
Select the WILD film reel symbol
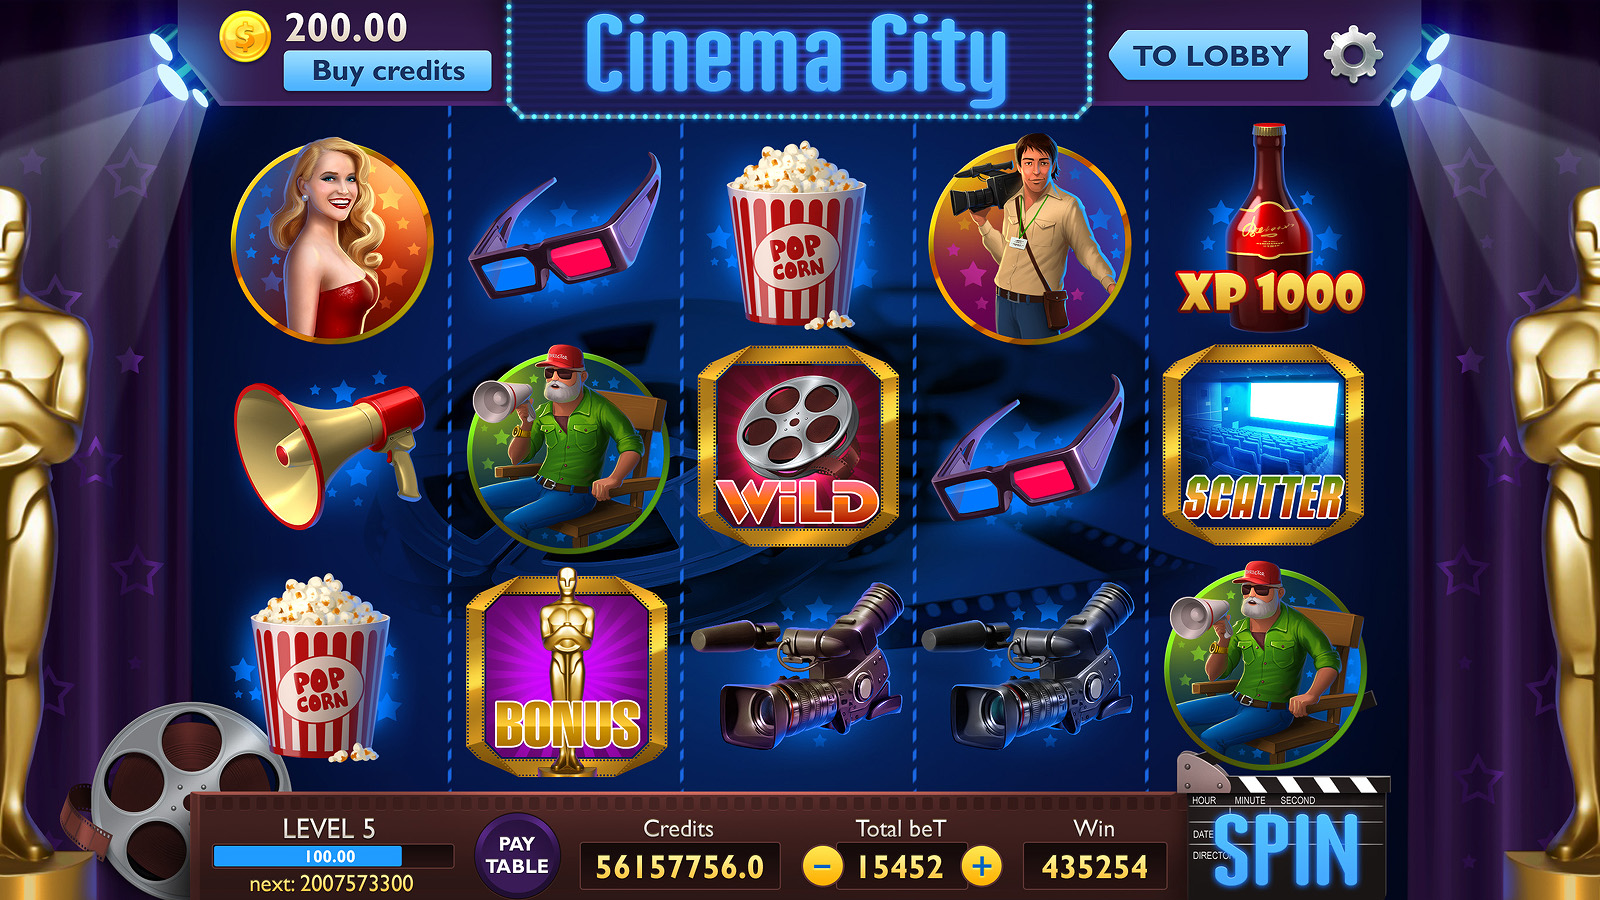(798, 446)
